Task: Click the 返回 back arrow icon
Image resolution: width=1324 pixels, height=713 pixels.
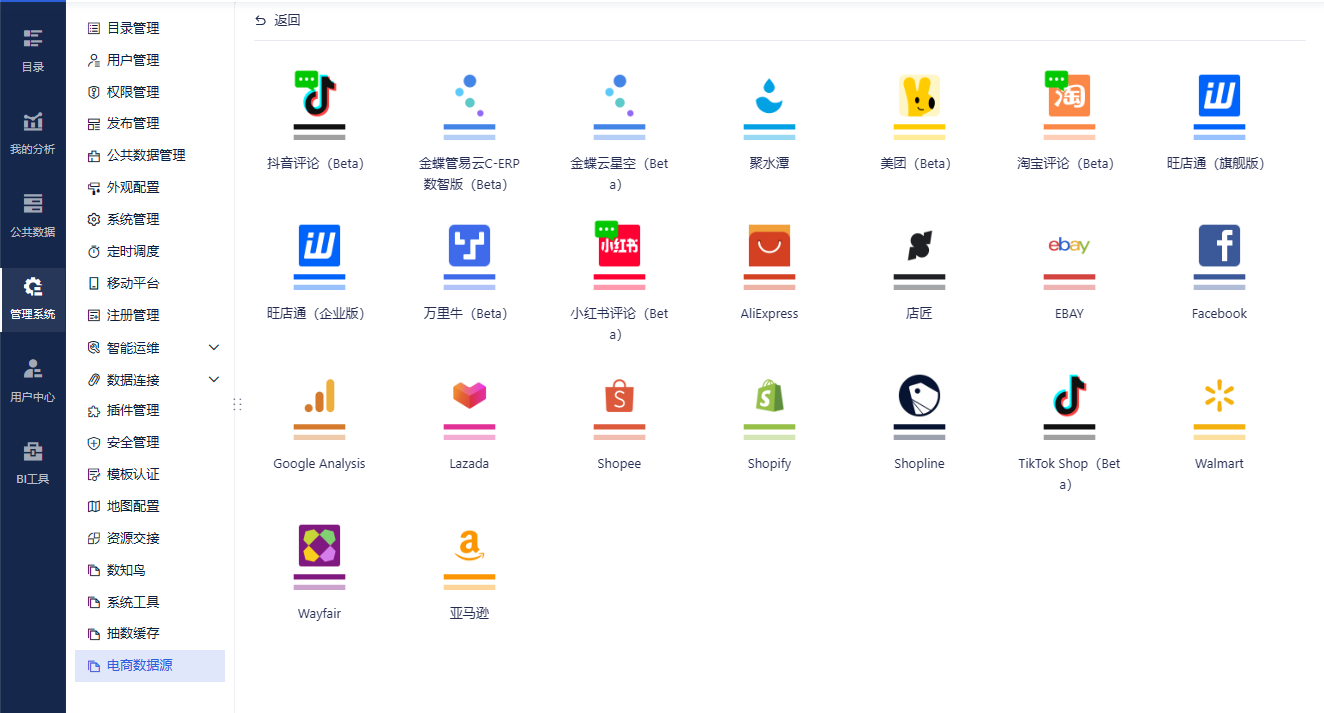Action: [x=261, y=20]
